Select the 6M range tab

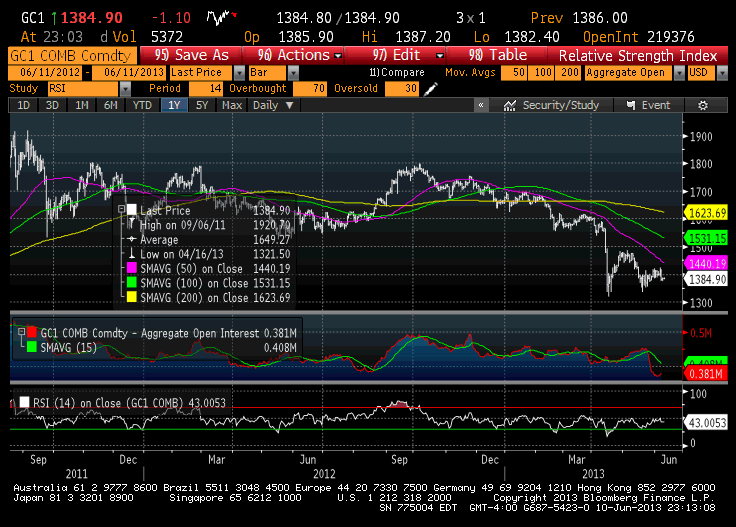[x=111, y=105]
